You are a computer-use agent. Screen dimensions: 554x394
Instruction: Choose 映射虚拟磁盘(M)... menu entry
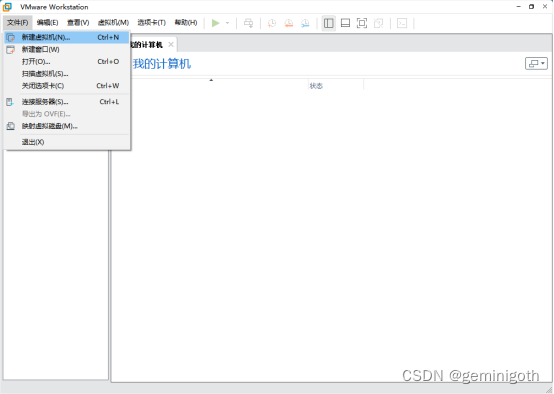pos(67,126)
